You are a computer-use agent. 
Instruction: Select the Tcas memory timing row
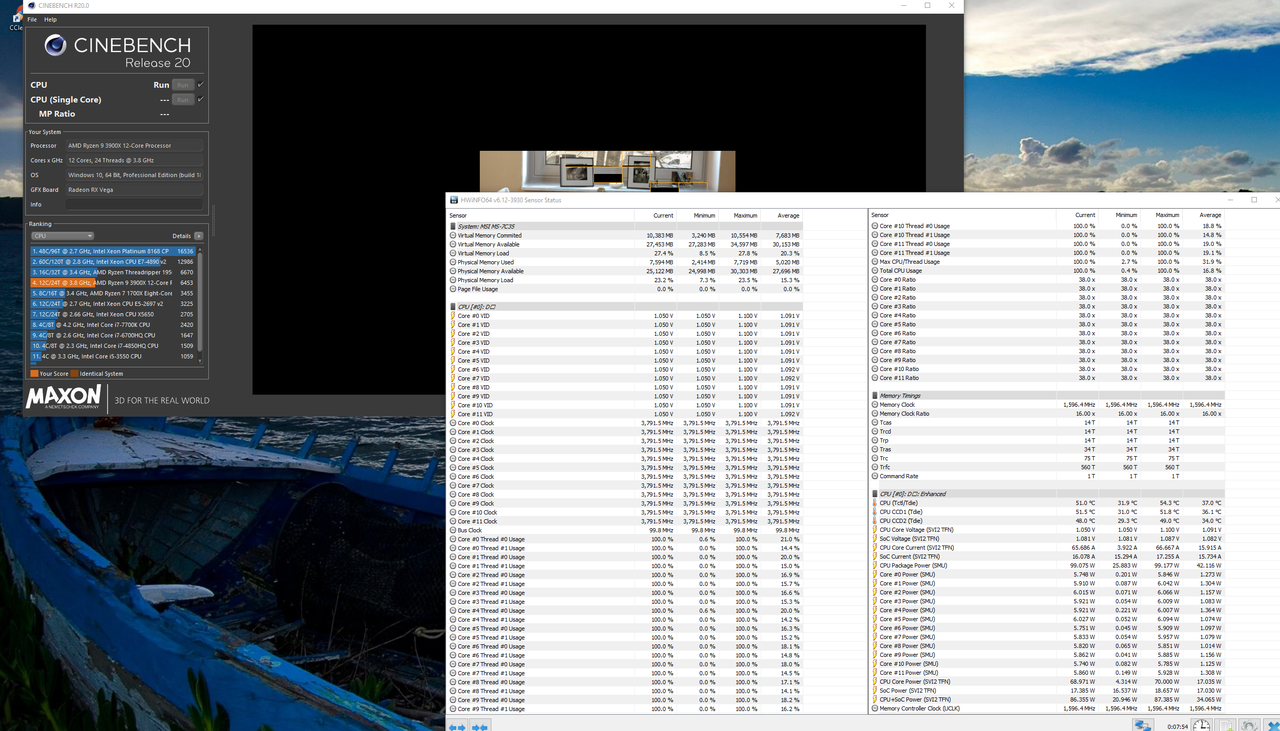tap(1047, 423)
